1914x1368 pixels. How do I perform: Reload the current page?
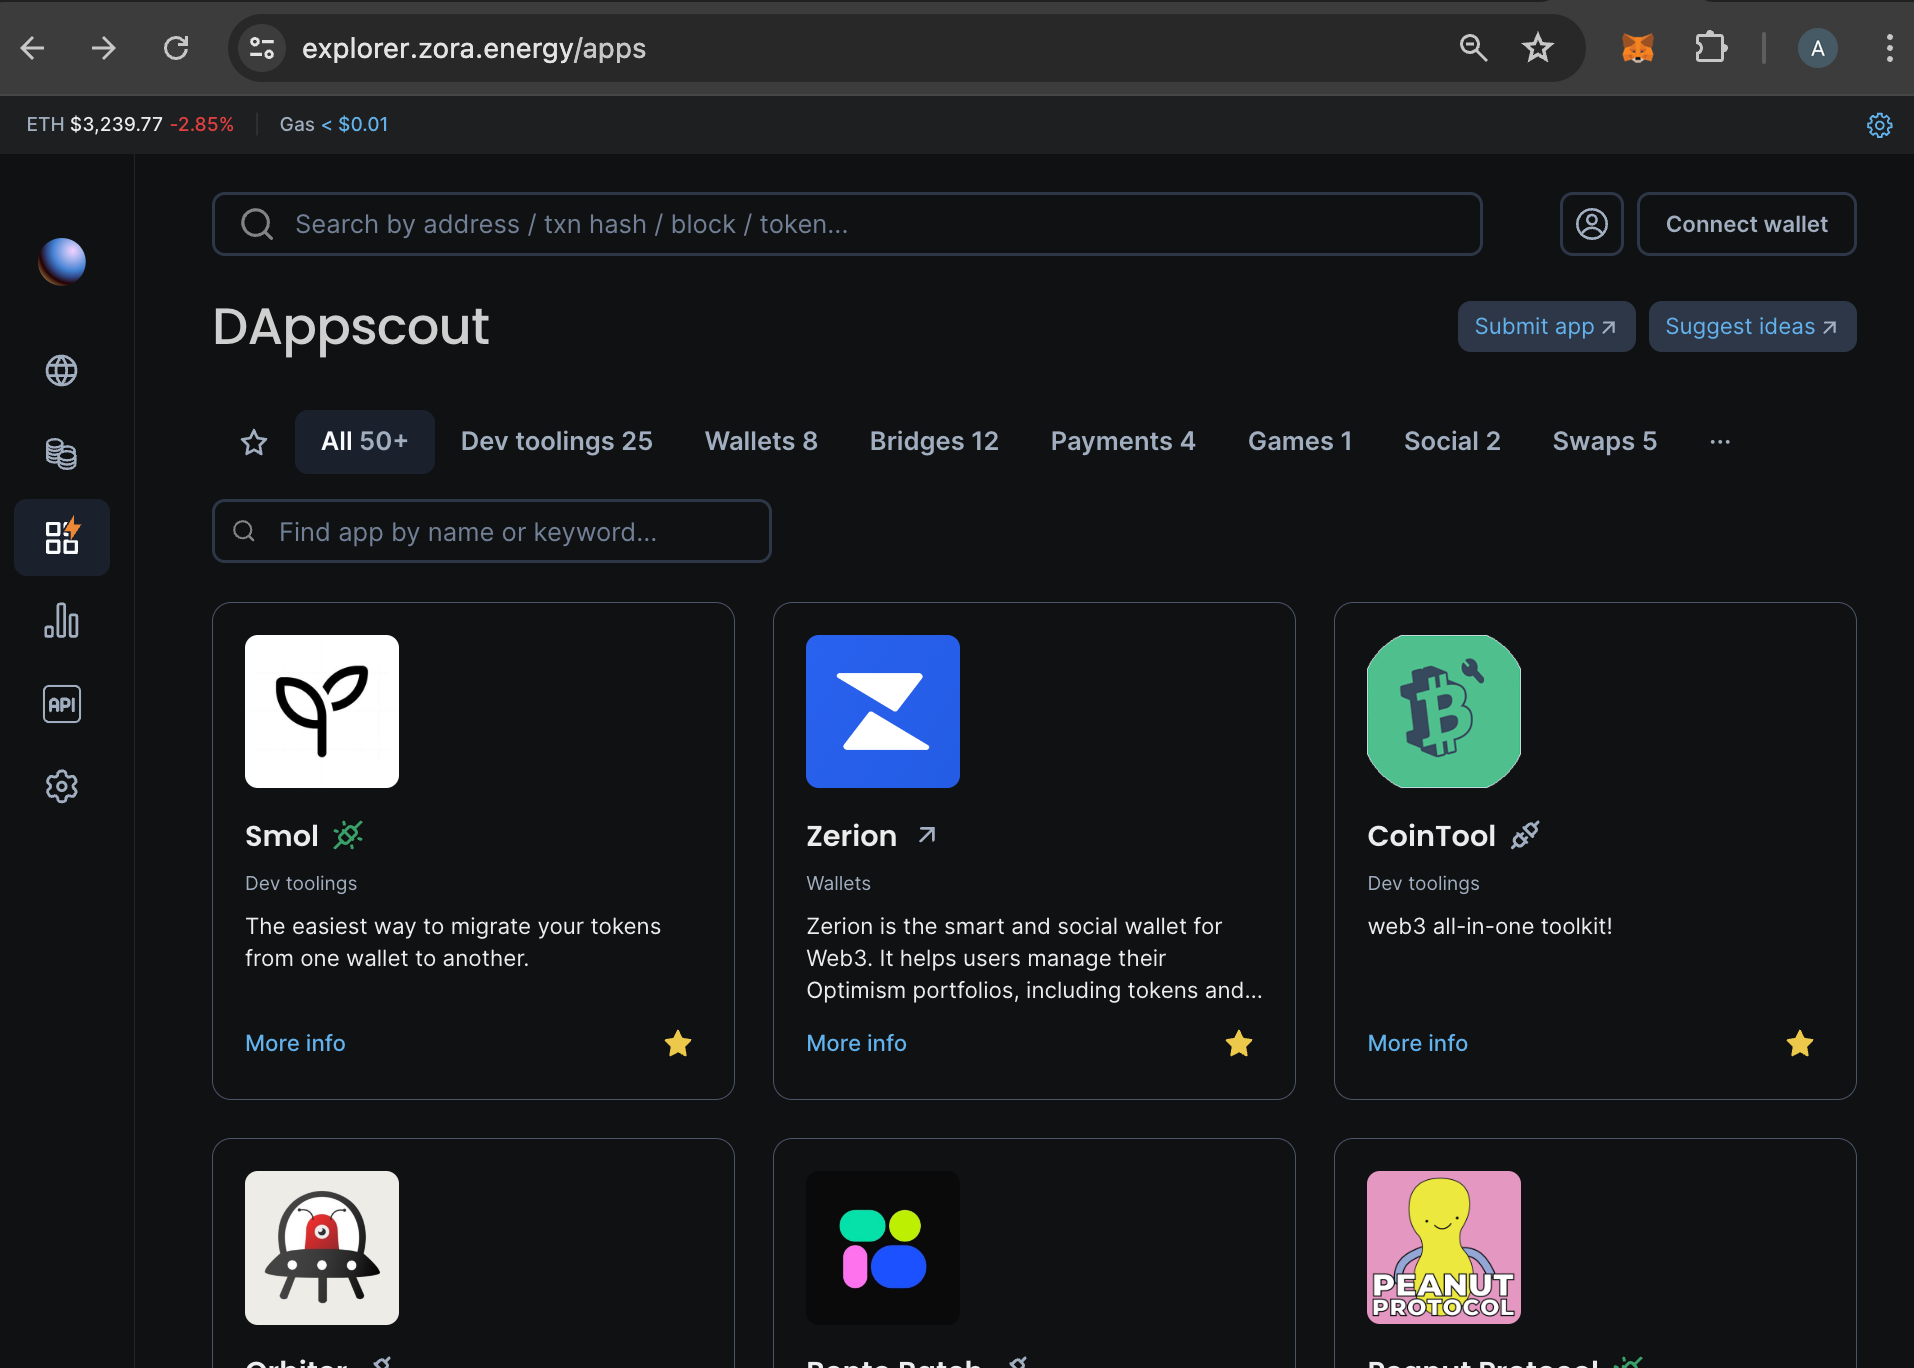pyautogui.click(x=176, y=48)
